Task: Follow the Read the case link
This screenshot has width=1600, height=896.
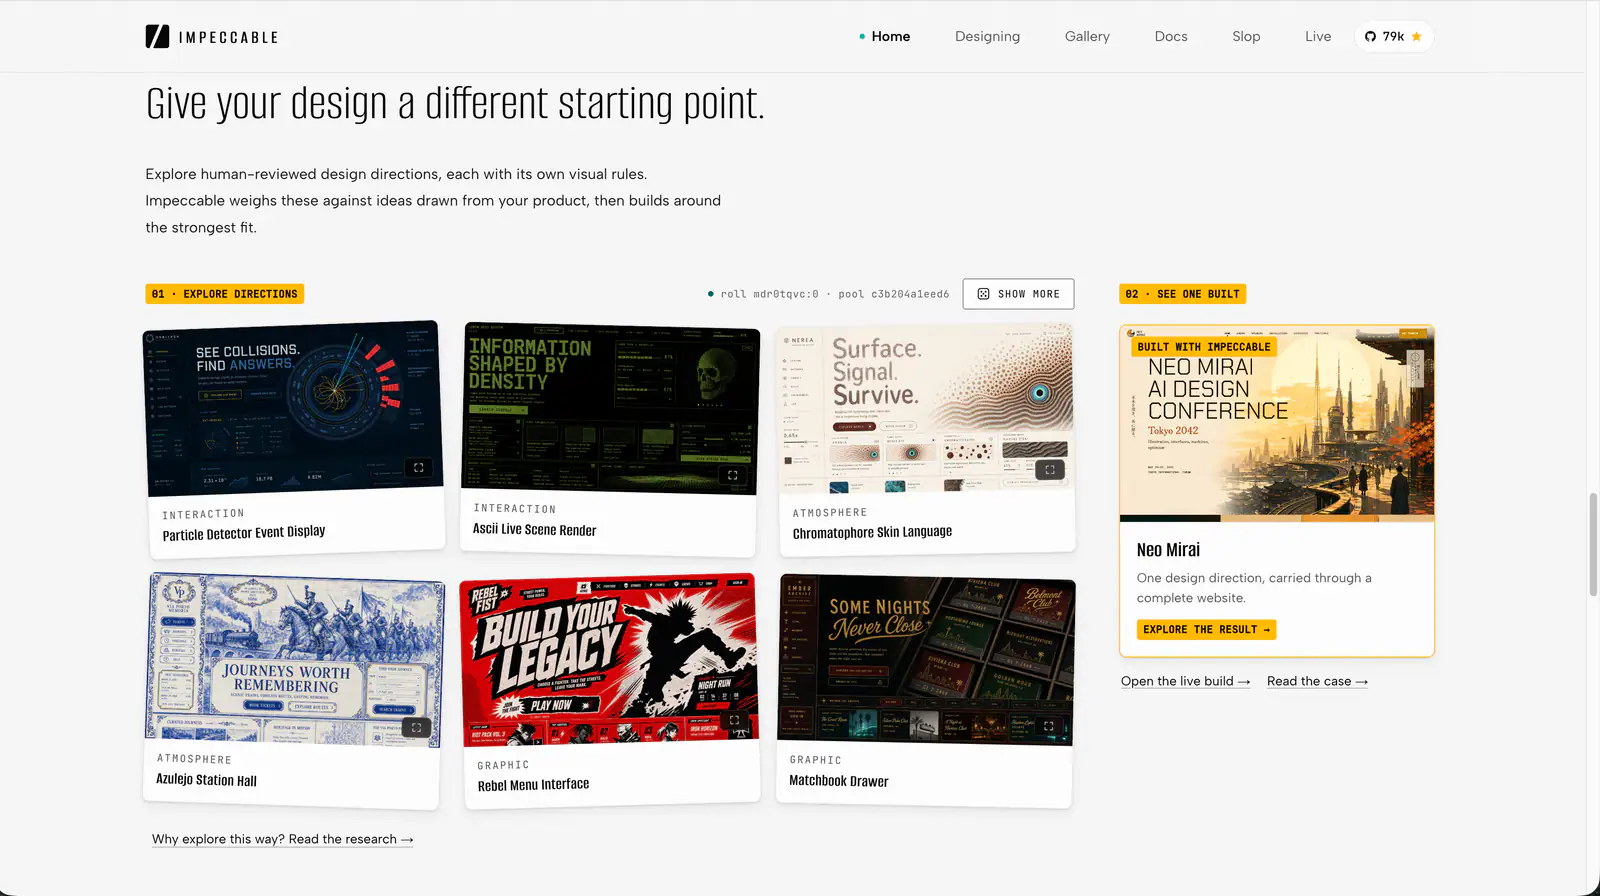Action: click(x=1317, y=681)
